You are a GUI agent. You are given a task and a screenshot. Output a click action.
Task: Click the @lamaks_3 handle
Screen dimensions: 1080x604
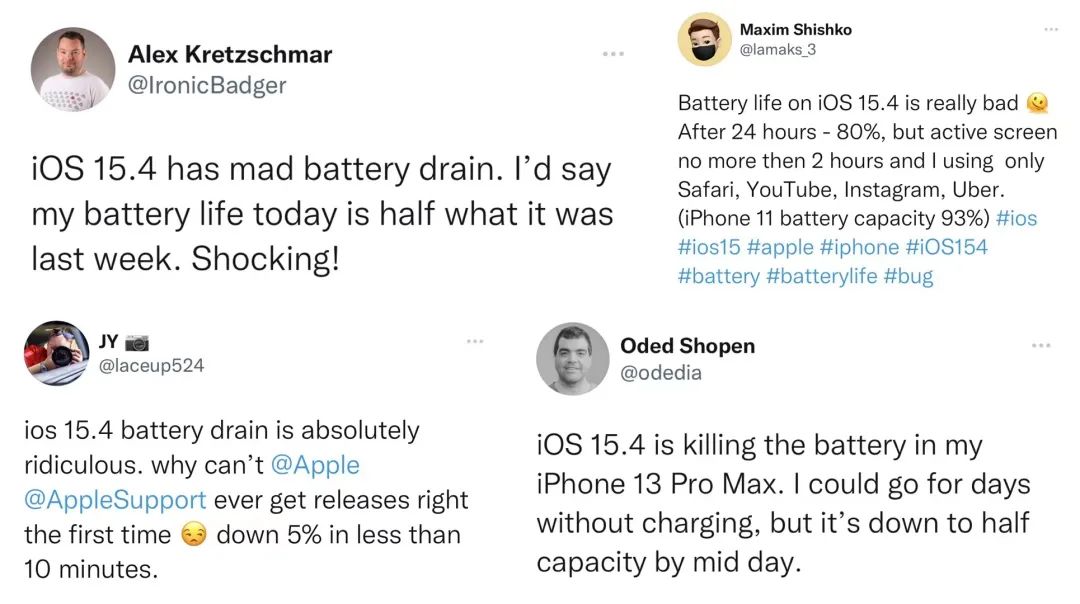pos(777,49)
